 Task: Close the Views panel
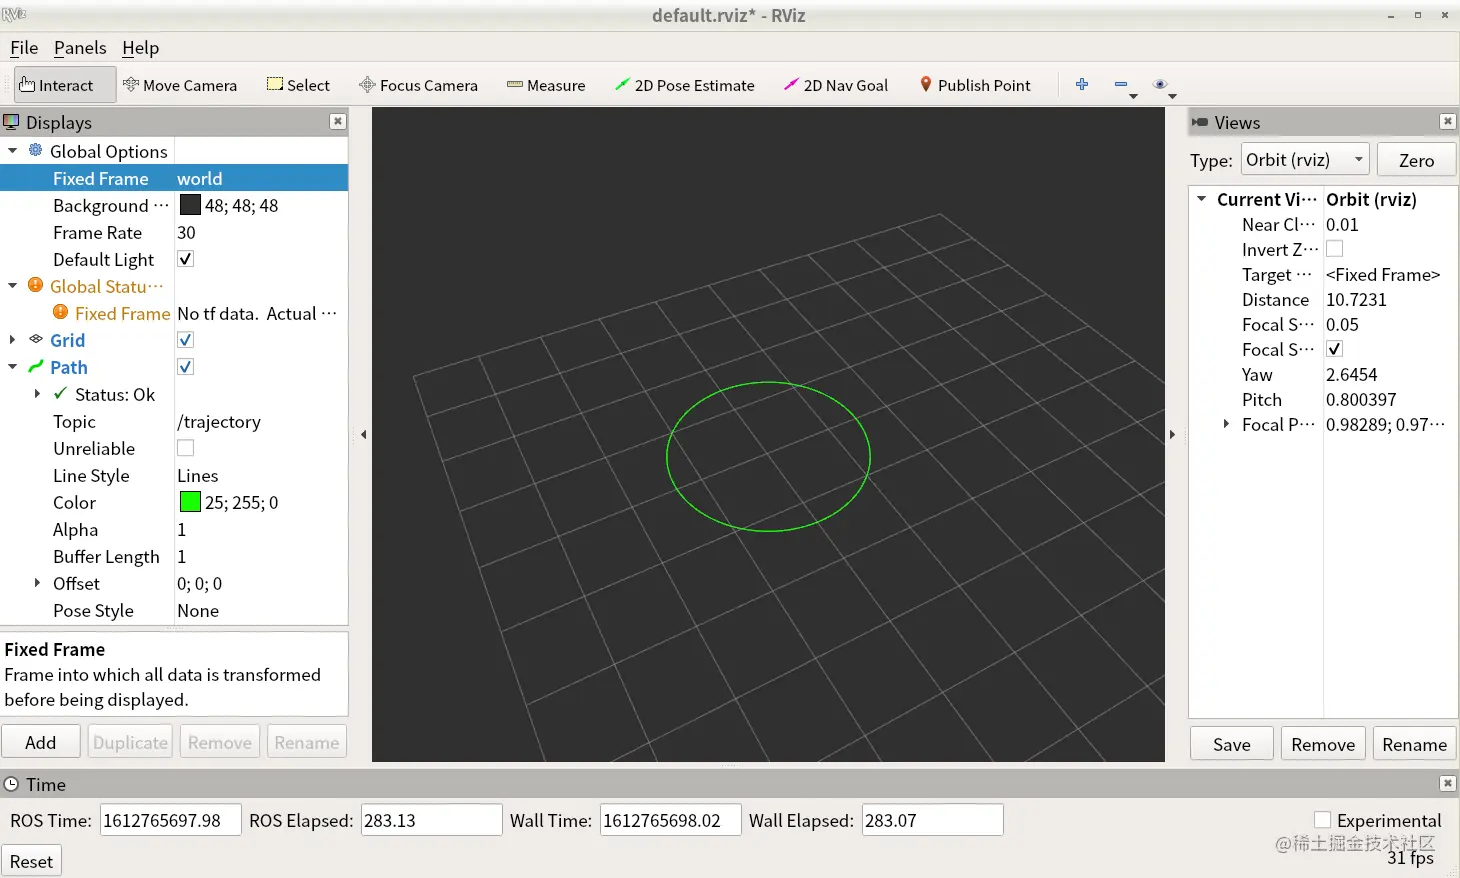pyautogui.click(x=1447, y=121)
